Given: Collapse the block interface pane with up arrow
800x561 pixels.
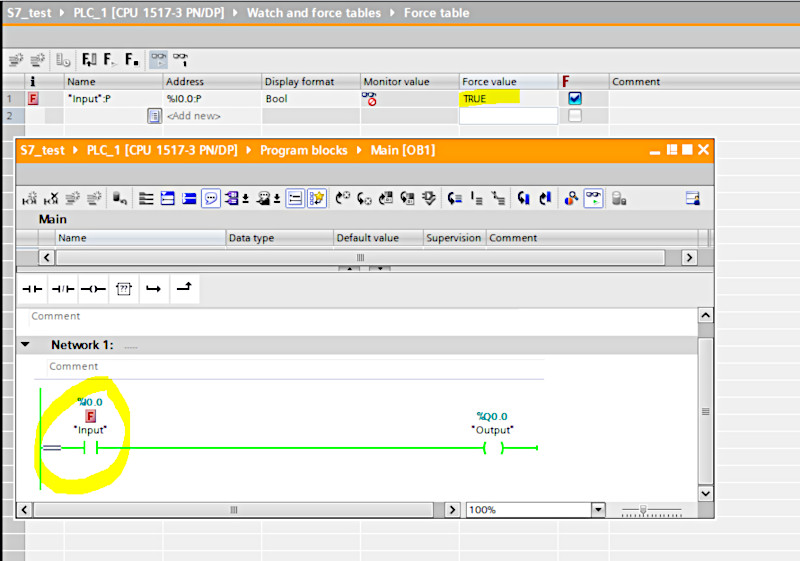Looking at the screenshot, I should [349, 268].
